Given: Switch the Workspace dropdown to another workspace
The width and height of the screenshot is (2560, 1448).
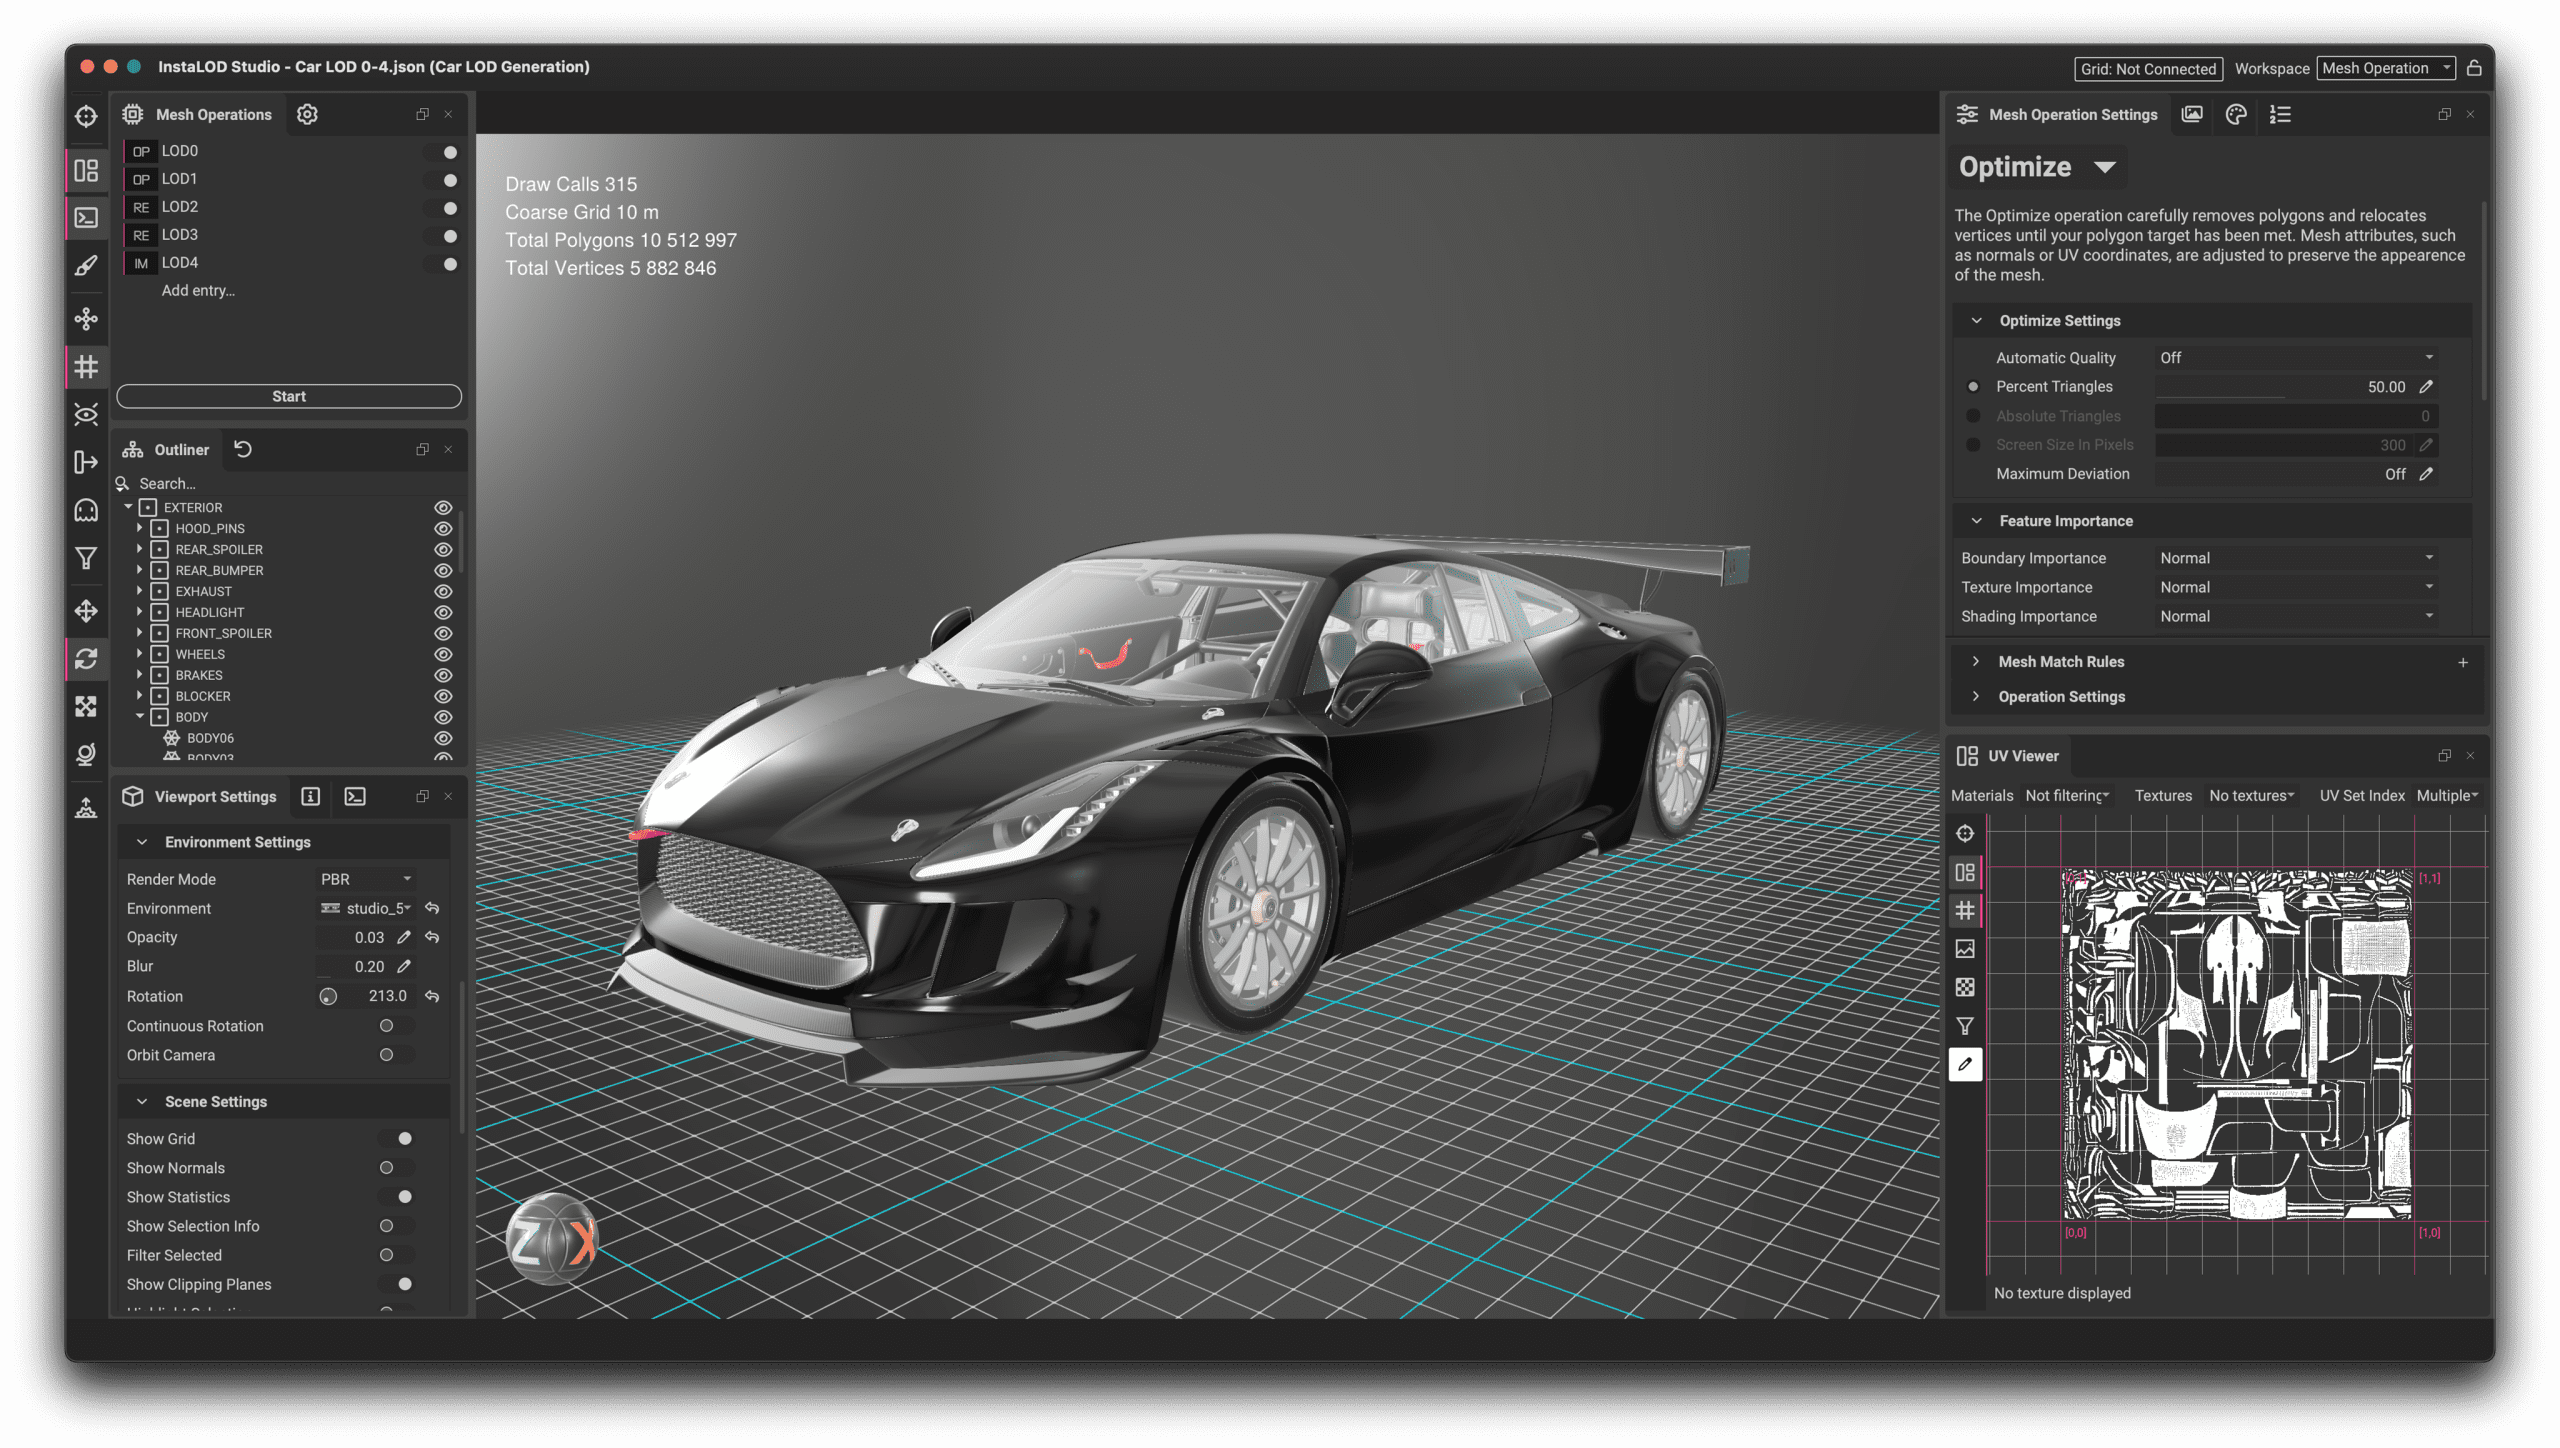Looking at the screenshot, I should click(x=2386, y=68).
